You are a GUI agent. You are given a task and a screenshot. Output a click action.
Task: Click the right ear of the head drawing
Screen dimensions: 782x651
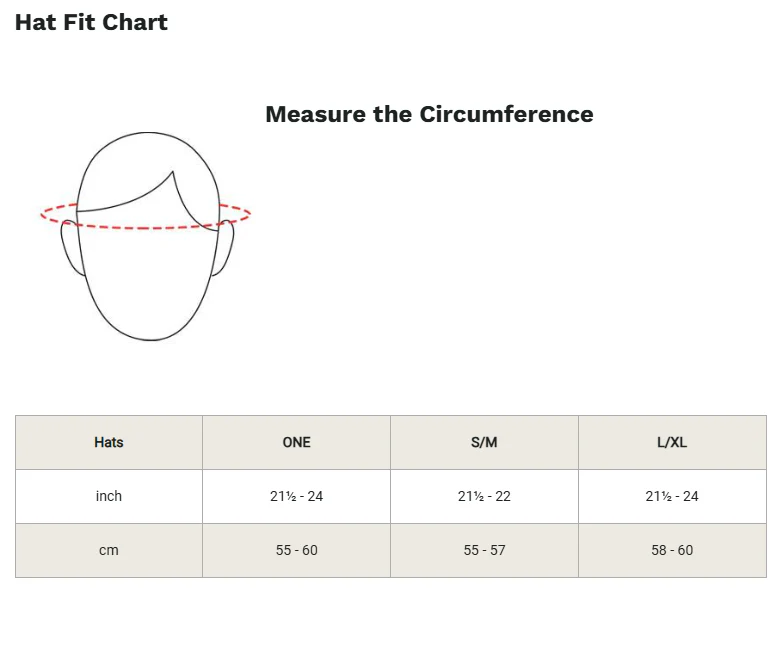click(224, 248)
